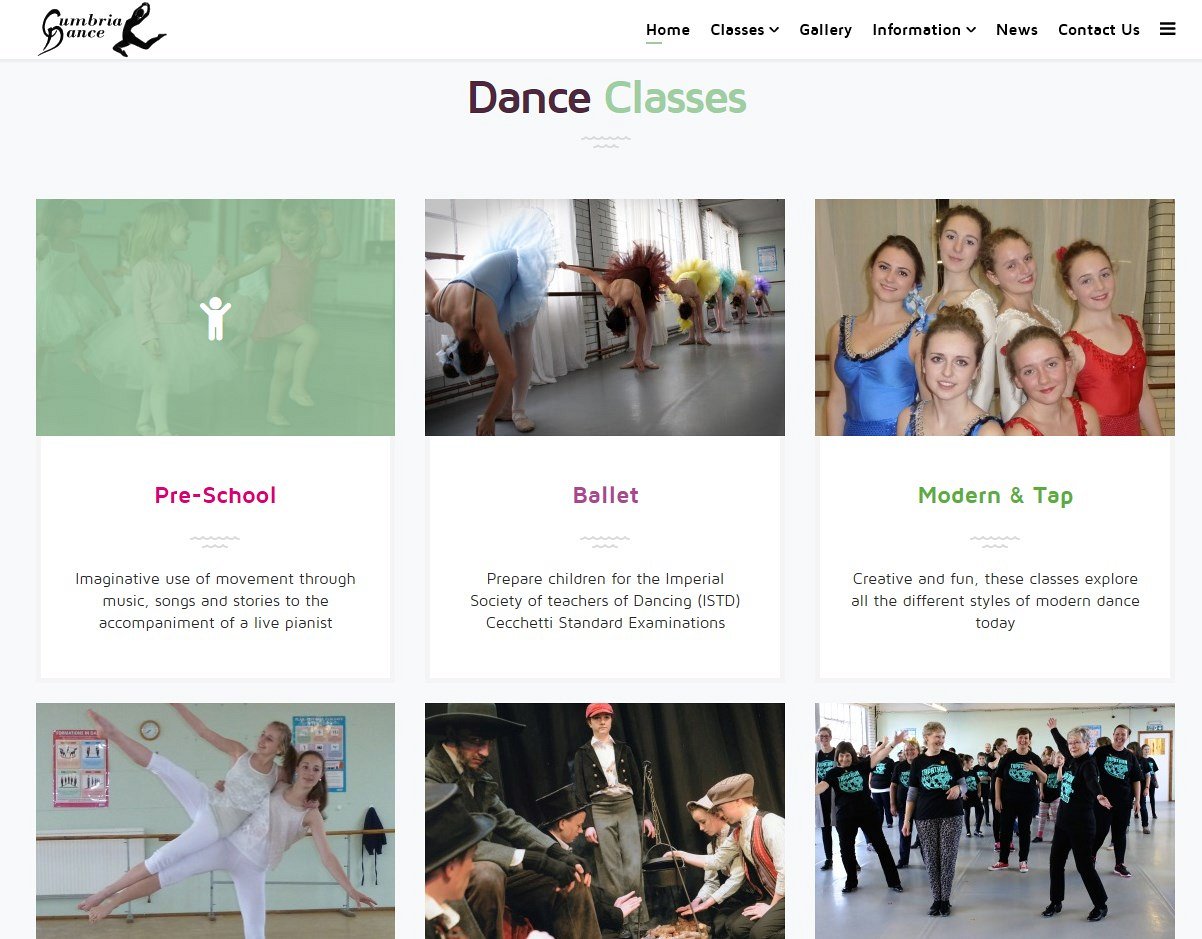Click the Modern & Tap group portrait photo
Viewport: 1202px width, 939px height.
995,317
